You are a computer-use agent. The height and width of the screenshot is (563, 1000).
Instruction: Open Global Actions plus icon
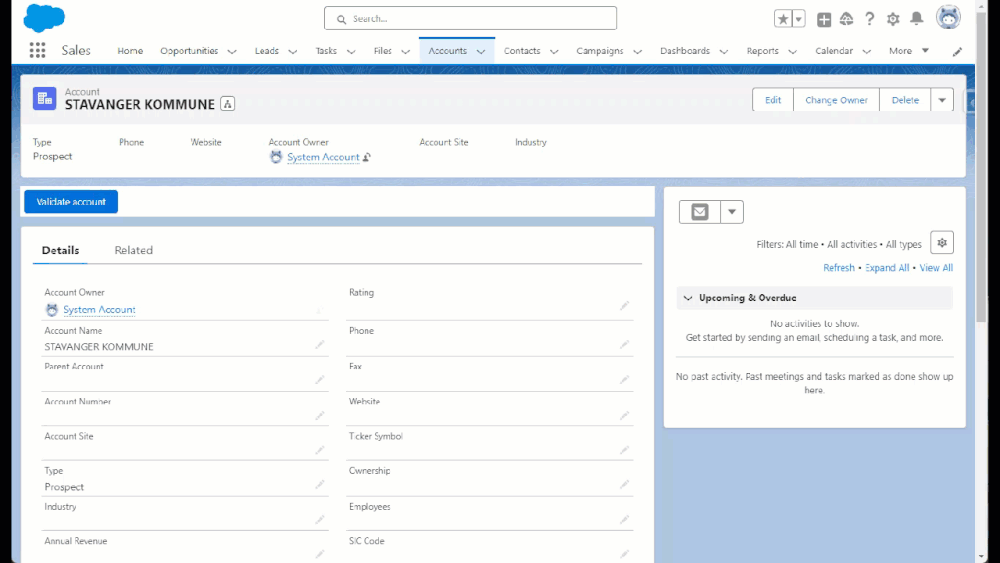(x=824, y=19)
